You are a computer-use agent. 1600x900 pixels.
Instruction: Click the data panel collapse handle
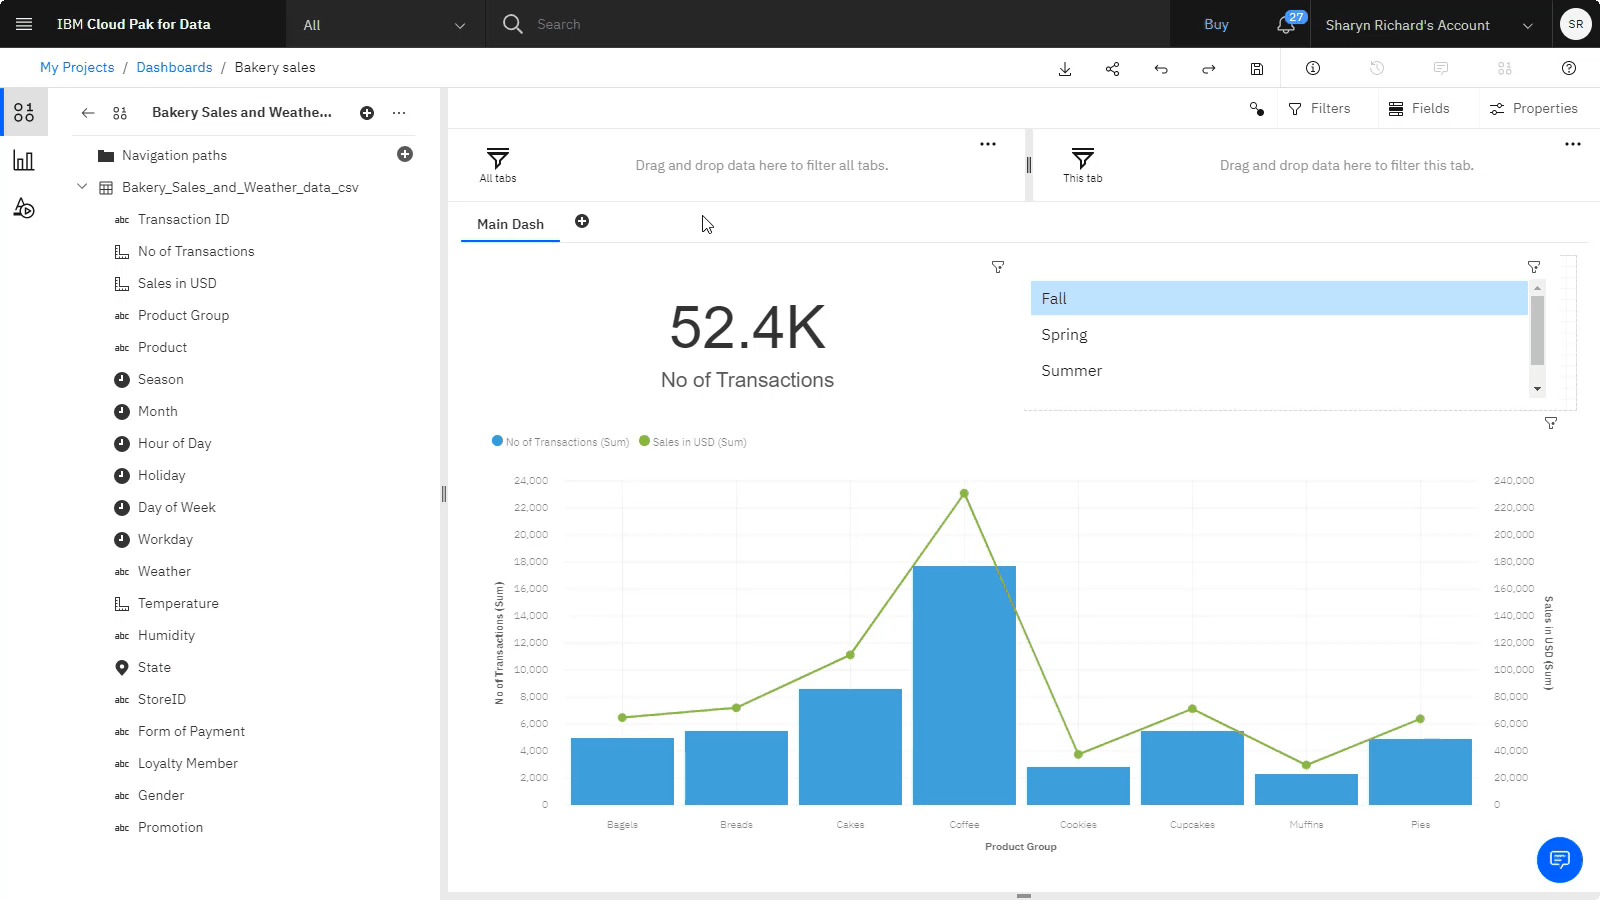pos(443,493)
